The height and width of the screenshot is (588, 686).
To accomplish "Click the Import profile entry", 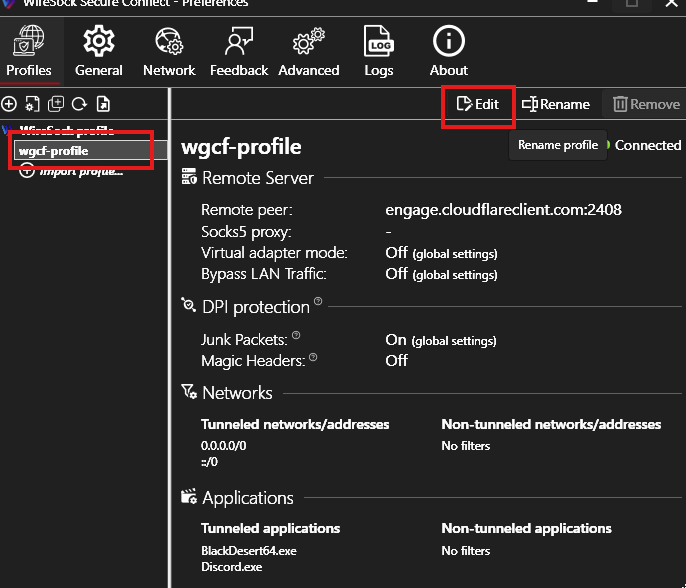I will point(70,171).
